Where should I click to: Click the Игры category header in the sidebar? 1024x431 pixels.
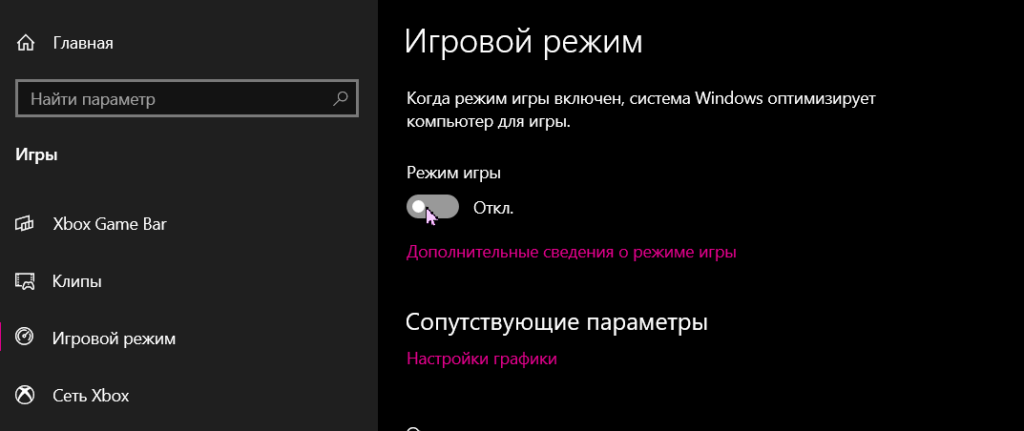click(37, 154)
